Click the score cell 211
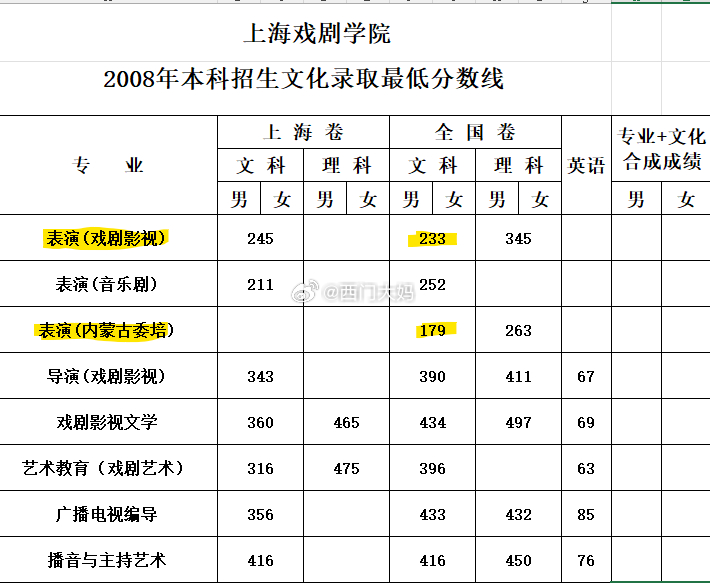This screenshot has width=710, height=583. [260, 285]
